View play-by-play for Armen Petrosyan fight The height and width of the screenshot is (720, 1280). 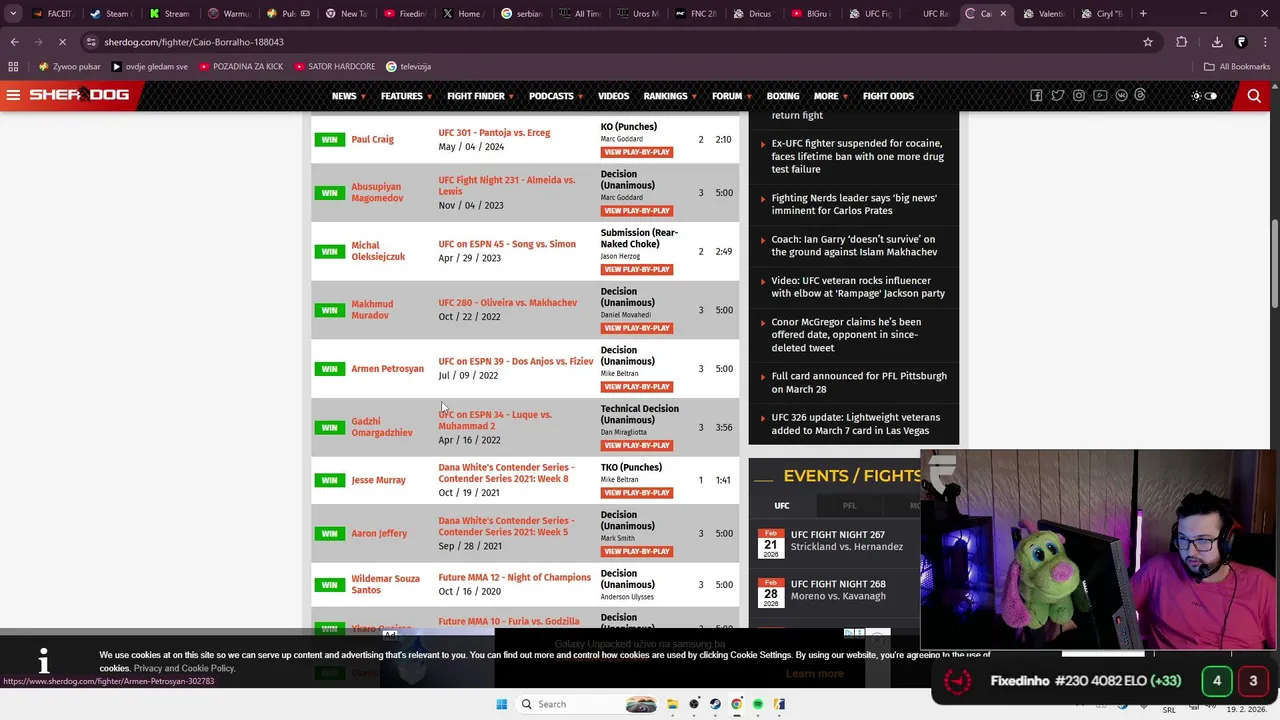[637, 387]
